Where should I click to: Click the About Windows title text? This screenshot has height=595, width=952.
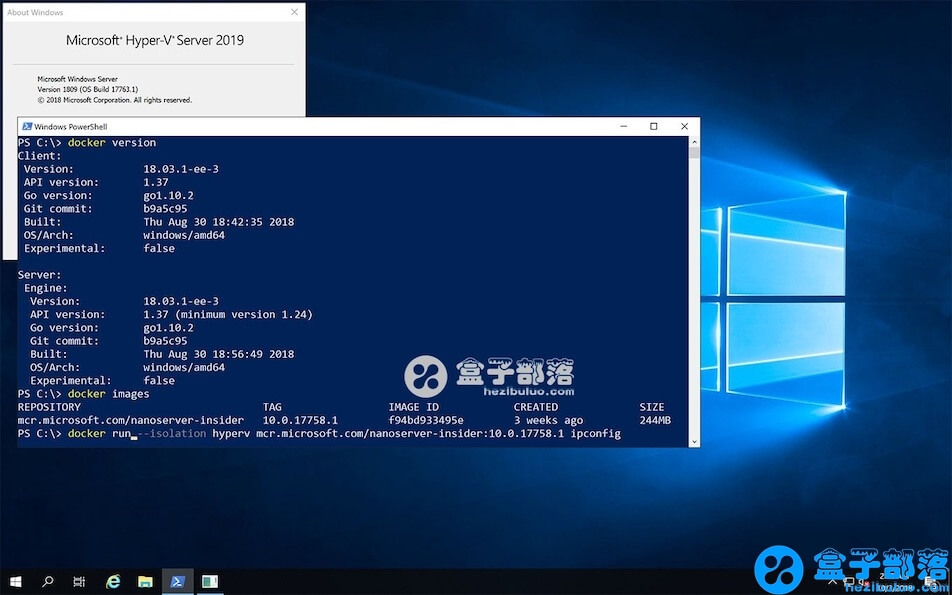click(35, 12)
